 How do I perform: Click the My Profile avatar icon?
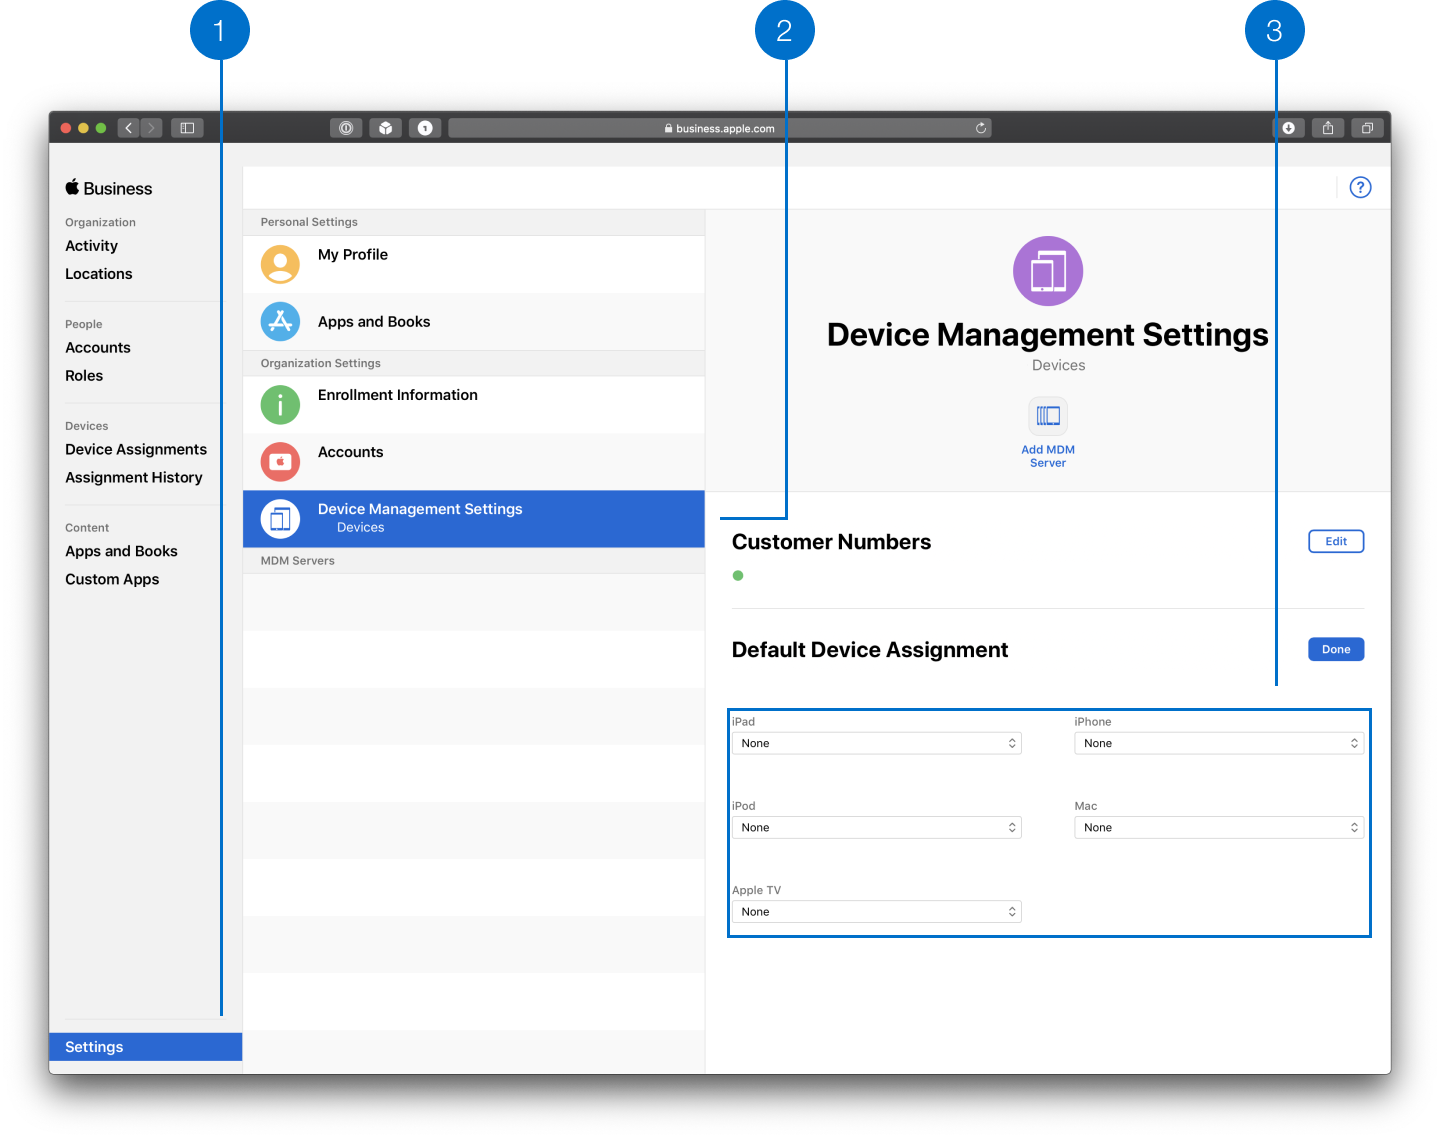(280, 264)
